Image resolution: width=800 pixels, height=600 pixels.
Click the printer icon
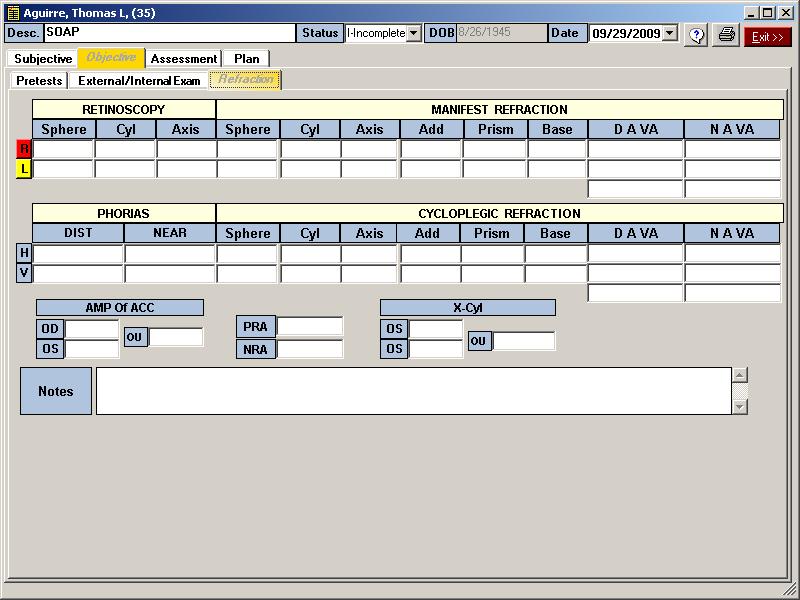tap(727, 35)
